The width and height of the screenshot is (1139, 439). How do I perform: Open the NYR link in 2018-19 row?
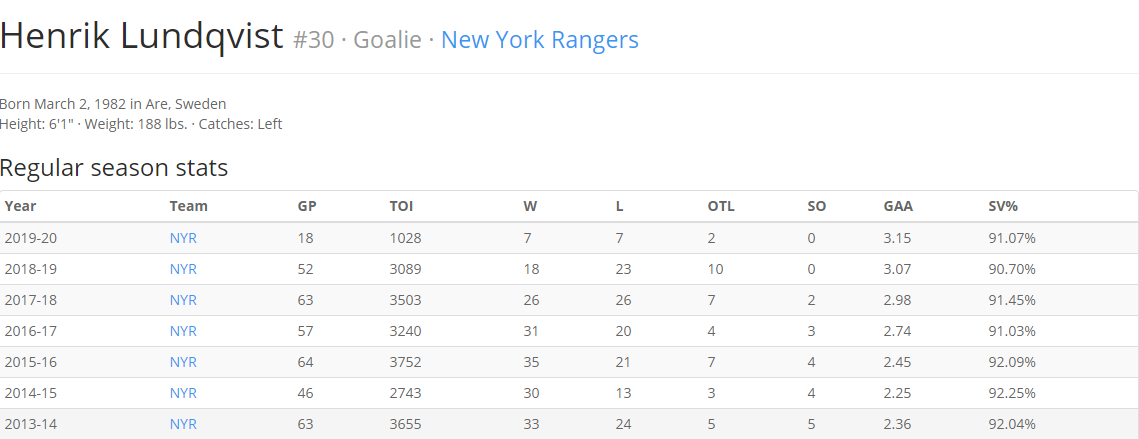[183, 269]
